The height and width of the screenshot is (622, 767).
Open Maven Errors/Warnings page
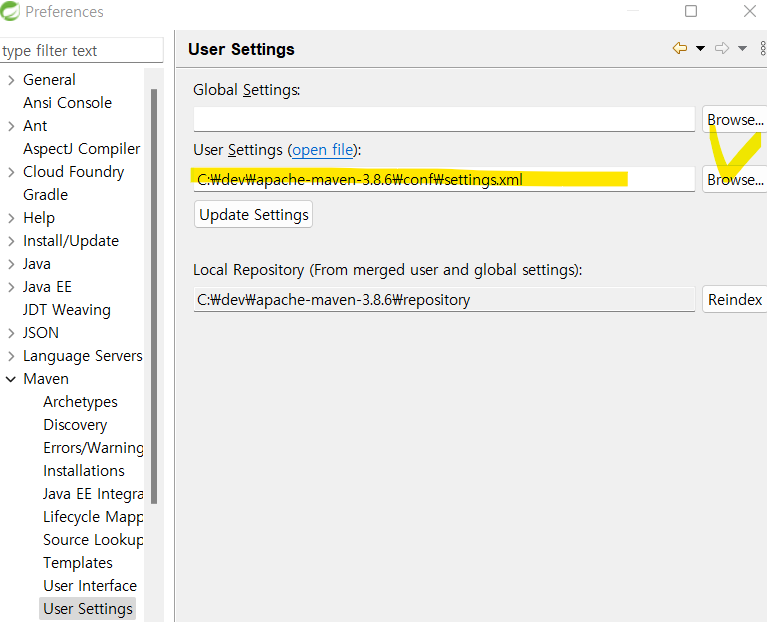pyautogui.click(x=93, y=447)
